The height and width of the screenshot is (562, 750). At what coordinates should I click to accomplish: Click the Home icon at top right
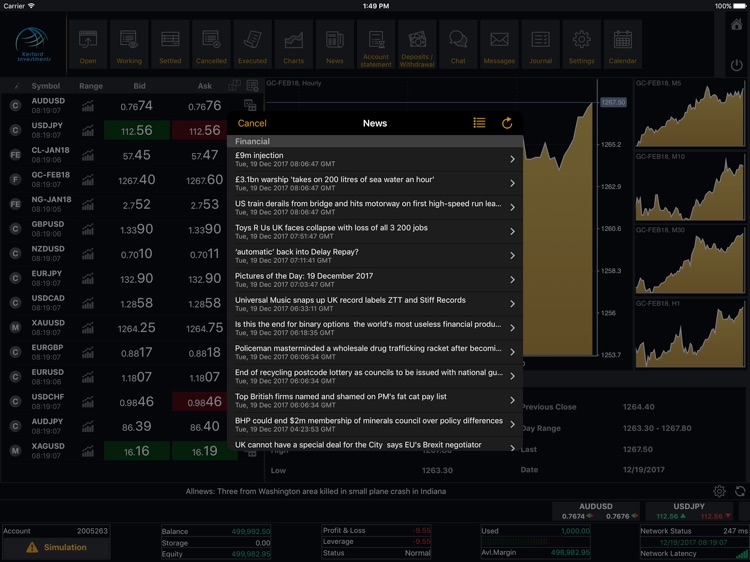pos(737,24)
